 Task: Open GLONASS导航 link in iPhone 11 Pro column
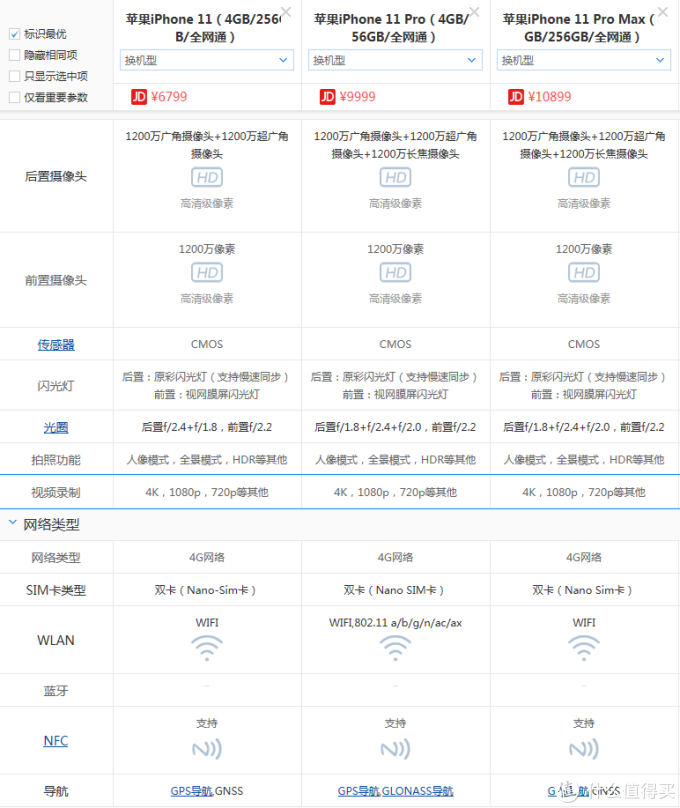tap(418, 791)
